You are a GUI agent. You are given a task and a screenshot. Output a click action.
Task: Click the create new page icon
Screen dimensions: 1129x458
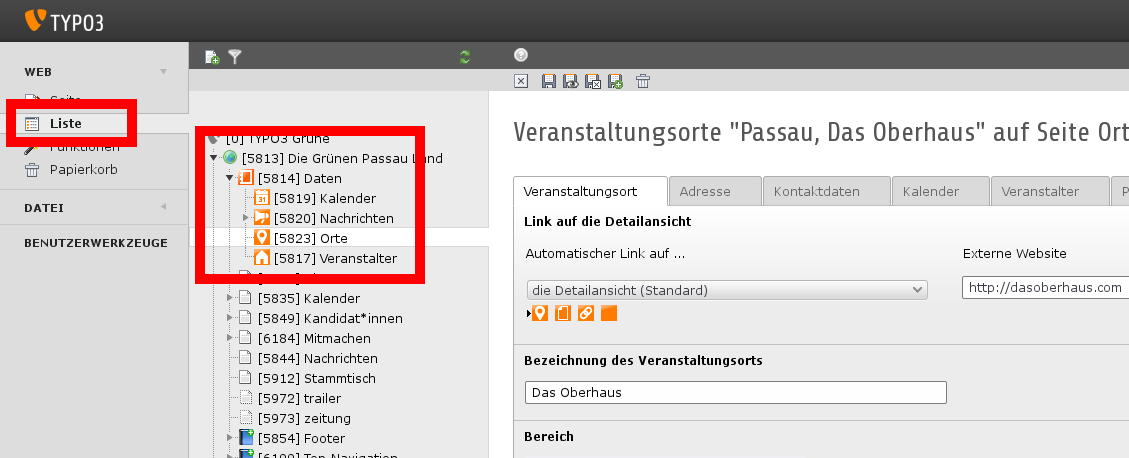[211, 57]
